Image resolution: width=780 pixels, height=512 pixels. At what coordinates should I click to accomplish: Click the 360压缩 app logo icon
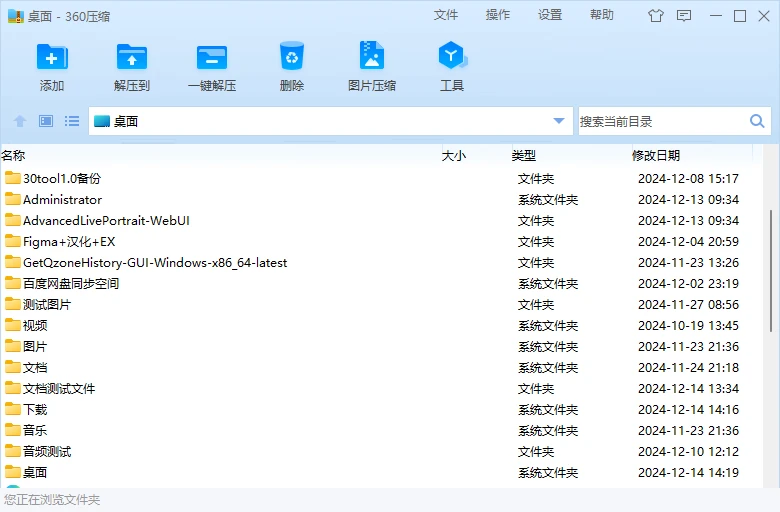(16, 16)
